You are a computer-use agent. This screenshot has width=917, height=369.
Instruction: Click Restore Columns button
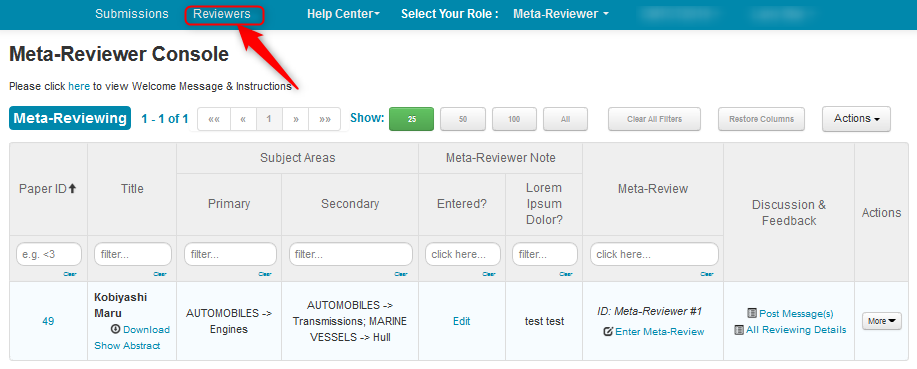tap(761, 119)
